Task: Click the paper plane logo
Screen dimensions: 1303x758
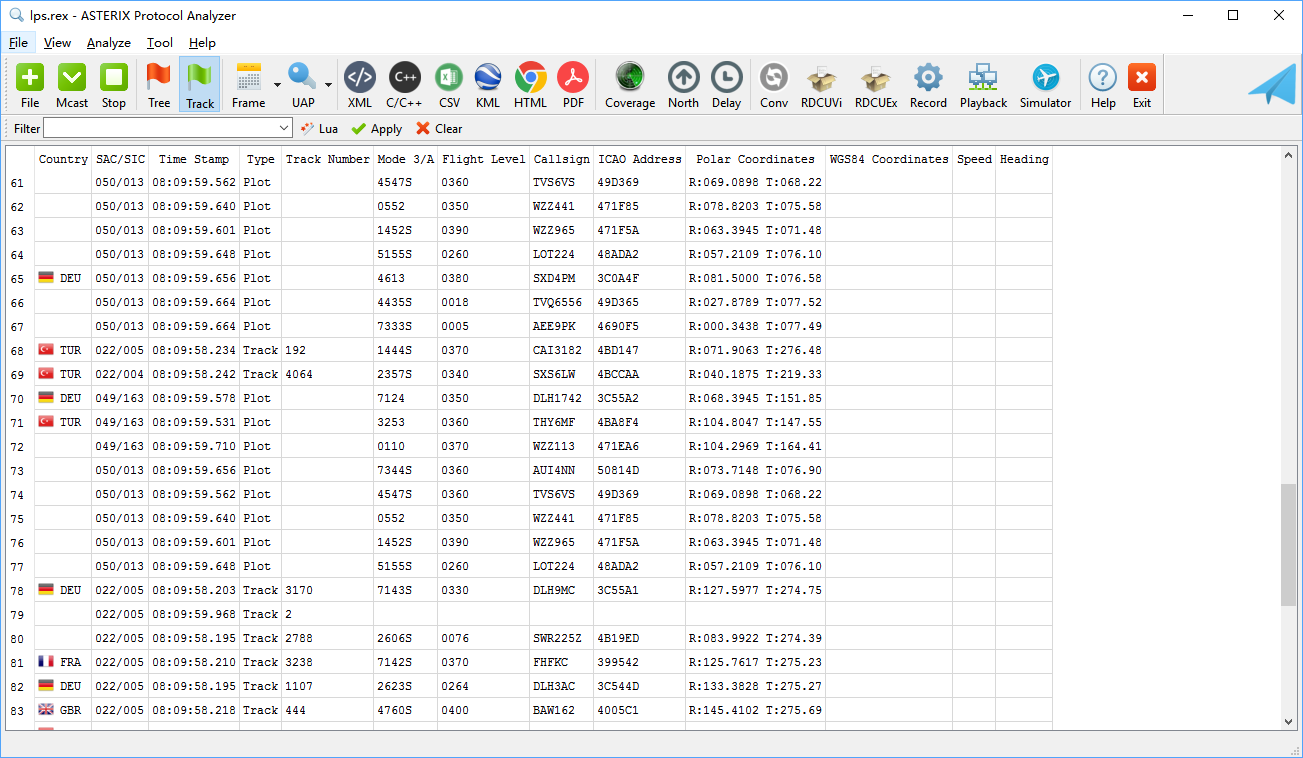Action: (1271, 84)
